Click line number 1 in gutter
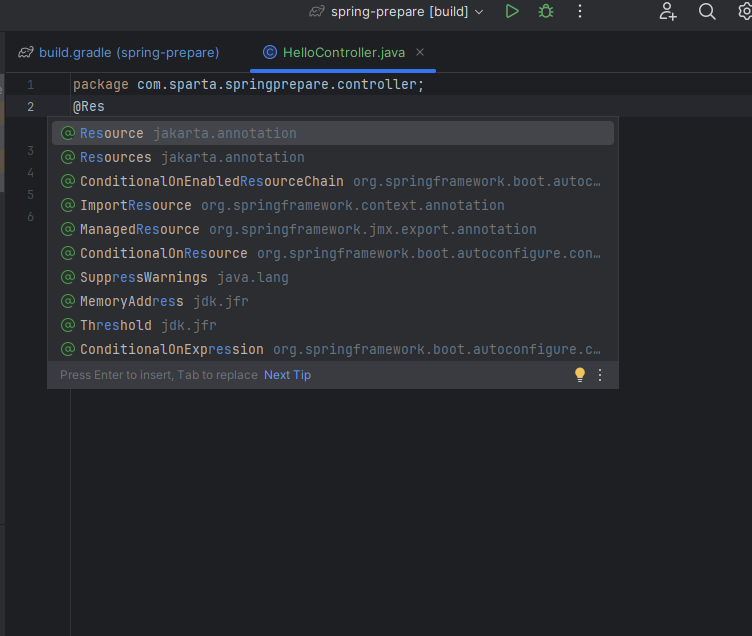The height and width of the screenshot is (636, 752). coord(30,85)
